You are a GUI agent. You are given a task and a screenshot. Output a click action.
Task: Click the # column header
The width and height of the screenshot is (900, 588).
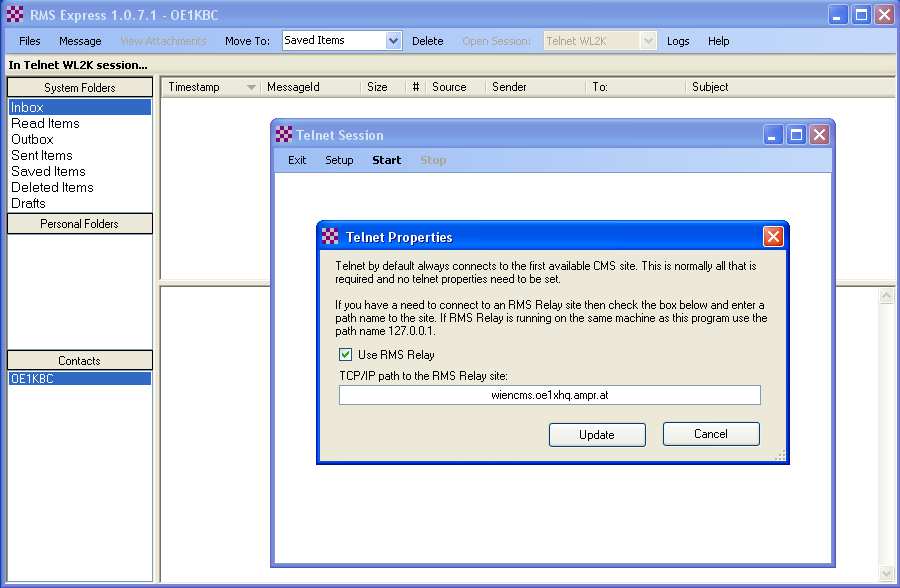click(x=416, y=87)
